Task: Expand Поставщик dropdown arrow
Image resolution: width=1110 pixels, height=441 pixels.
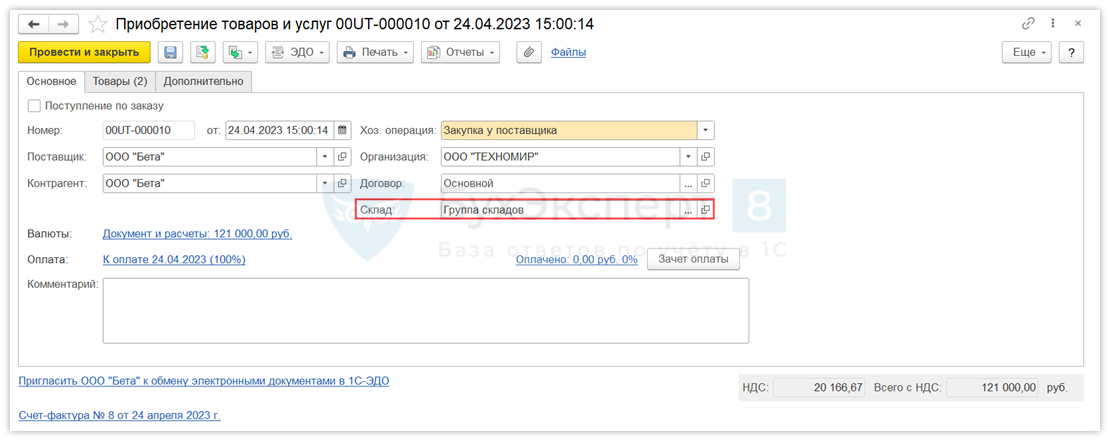Action: coord(325,156)
